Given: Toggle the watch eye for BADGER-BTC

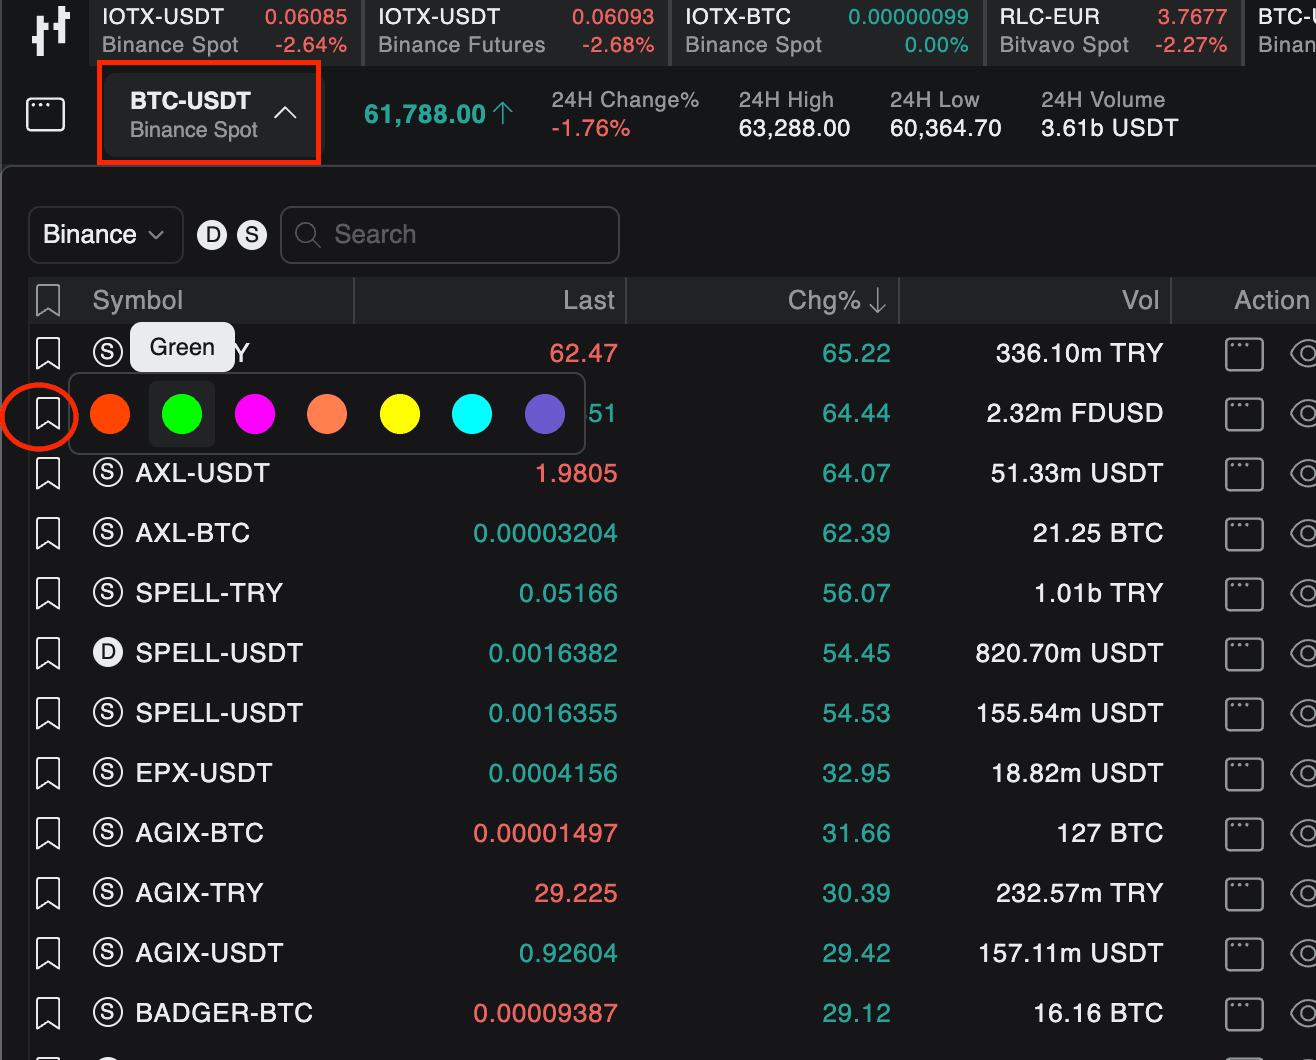Looking at the screenshot, I should point(1303,1014).
